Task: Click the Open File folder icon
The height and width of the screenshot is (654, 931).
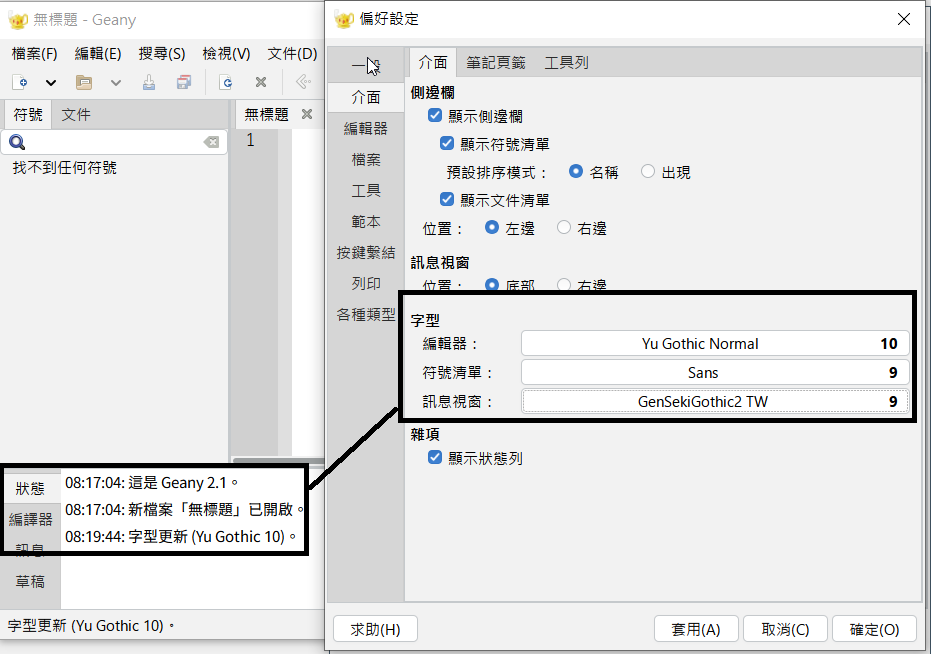Action: tap(84, 83)
